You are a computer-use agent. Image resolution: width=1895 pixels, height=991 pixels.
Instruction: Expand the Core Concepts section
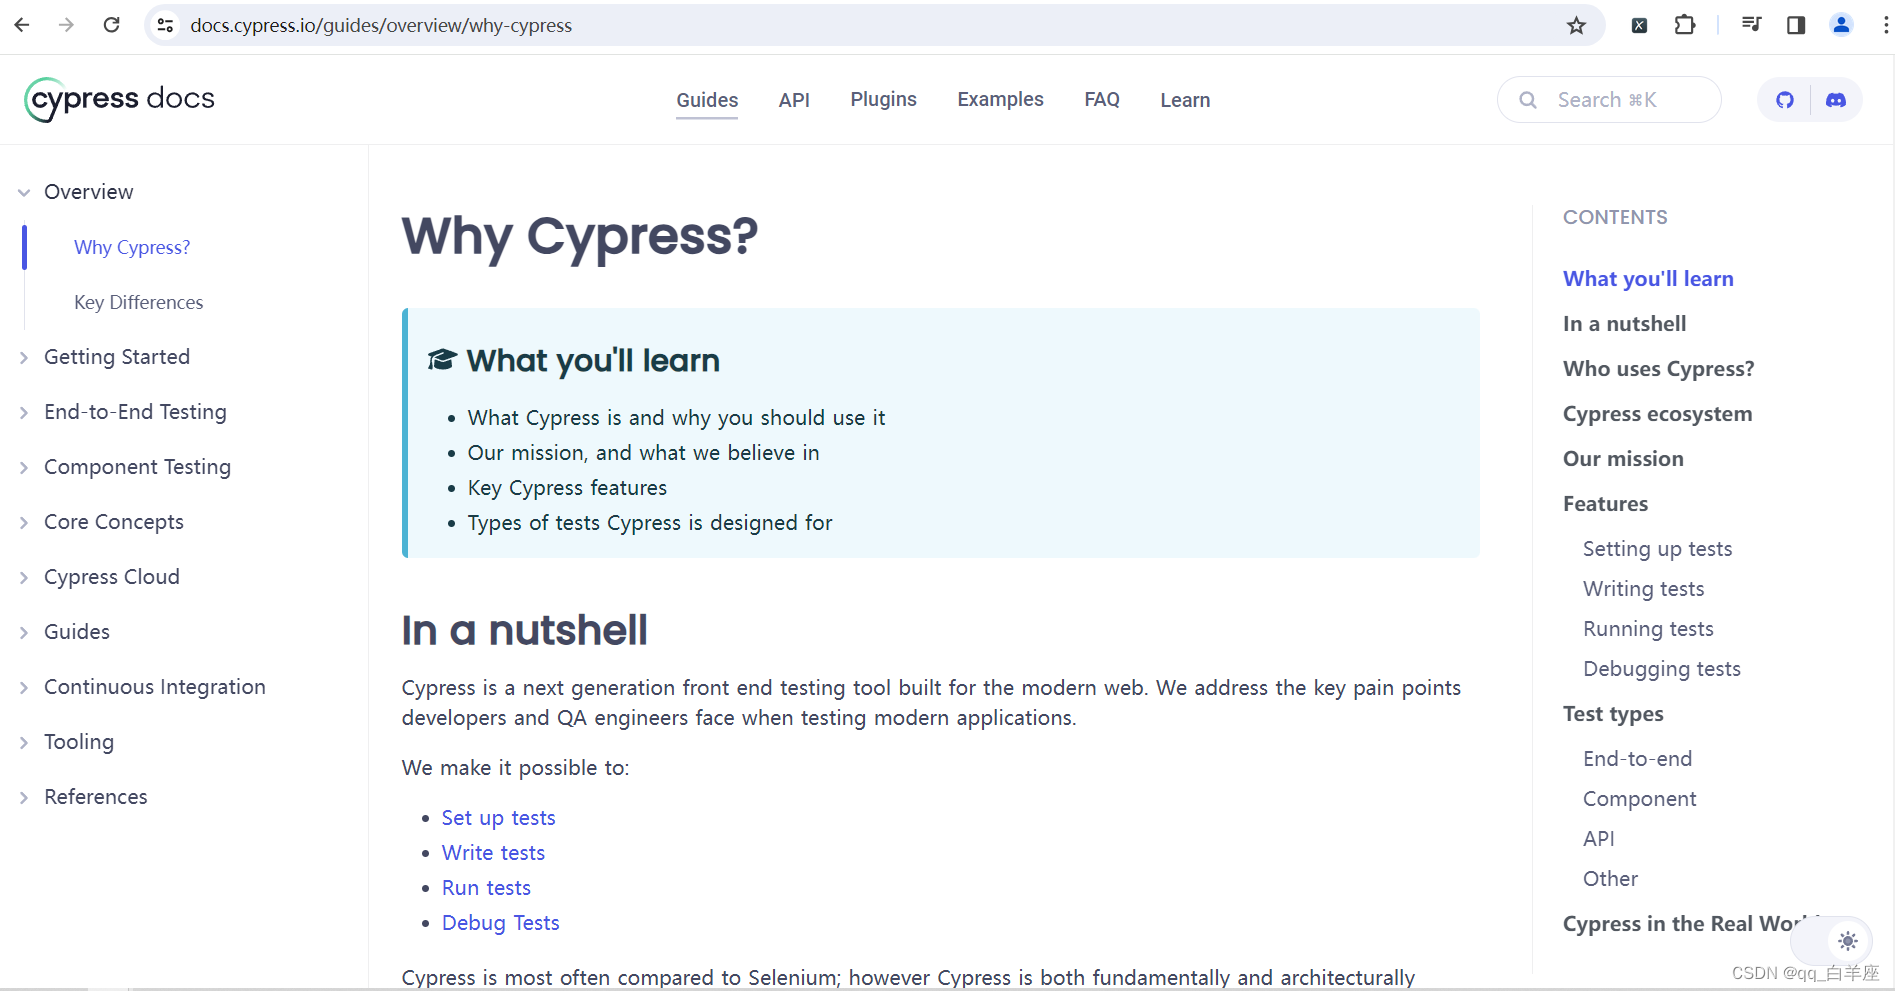click(24, 522)
